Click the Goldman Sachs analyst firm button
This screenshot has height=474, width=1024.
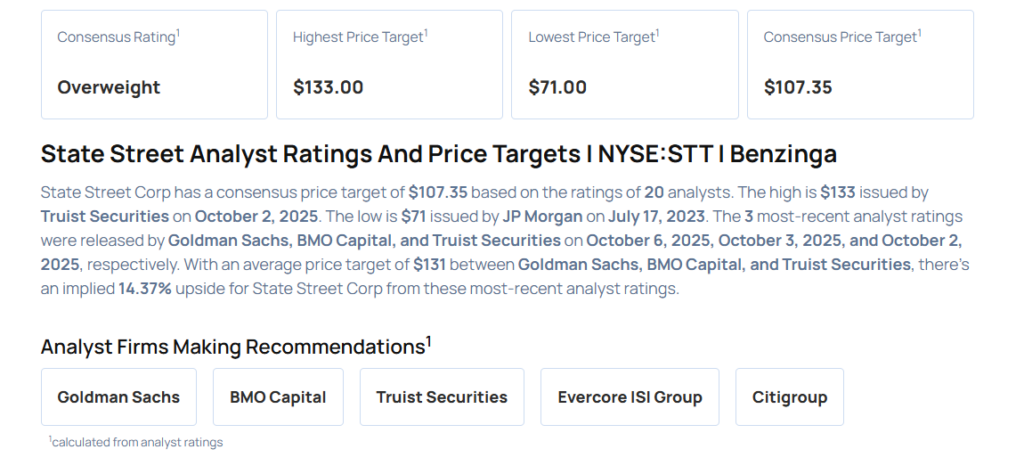click(119, 397)
